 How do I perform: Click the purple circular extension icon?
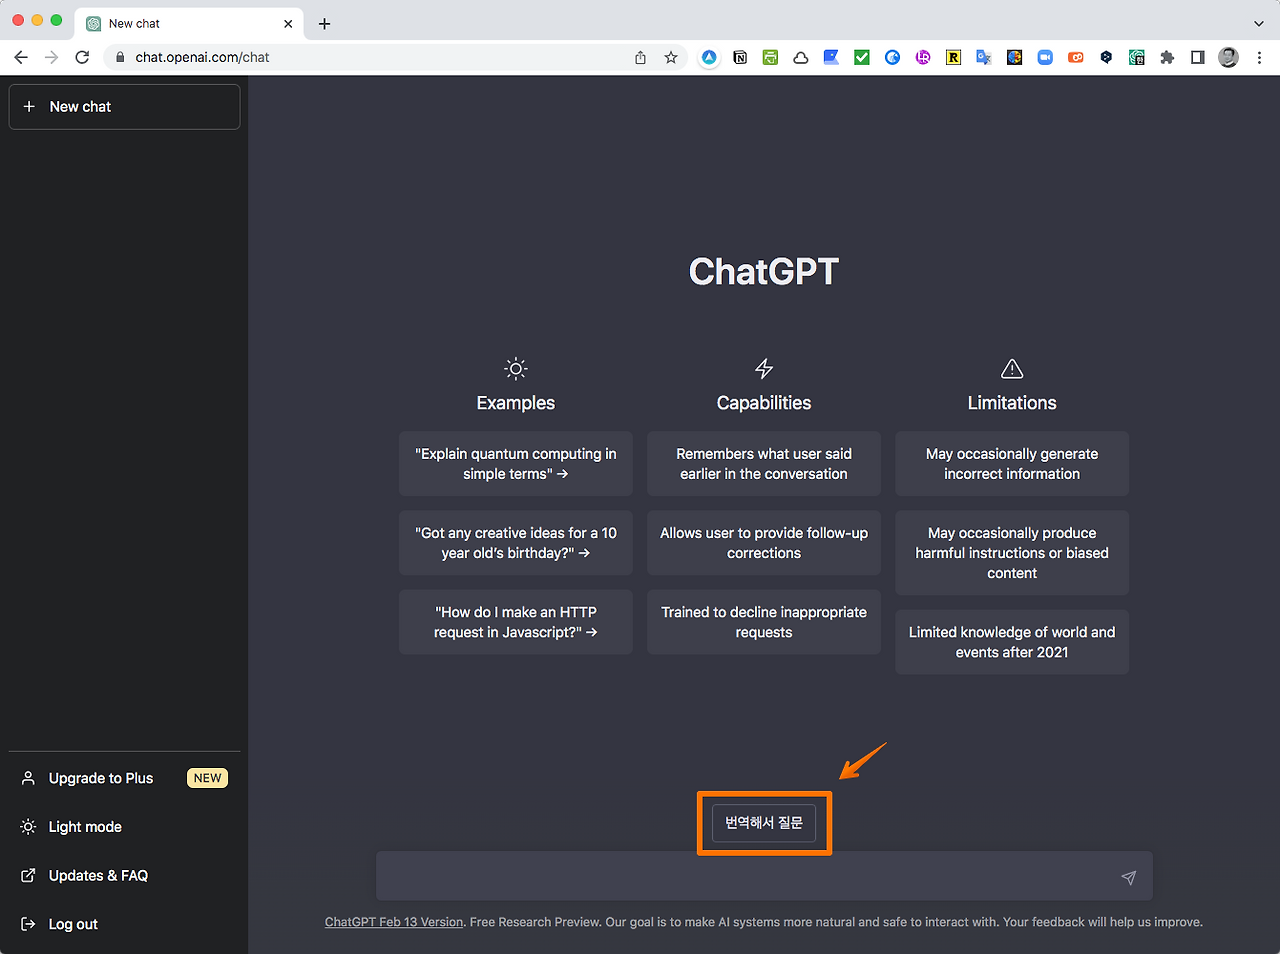[x=923, y=57]
